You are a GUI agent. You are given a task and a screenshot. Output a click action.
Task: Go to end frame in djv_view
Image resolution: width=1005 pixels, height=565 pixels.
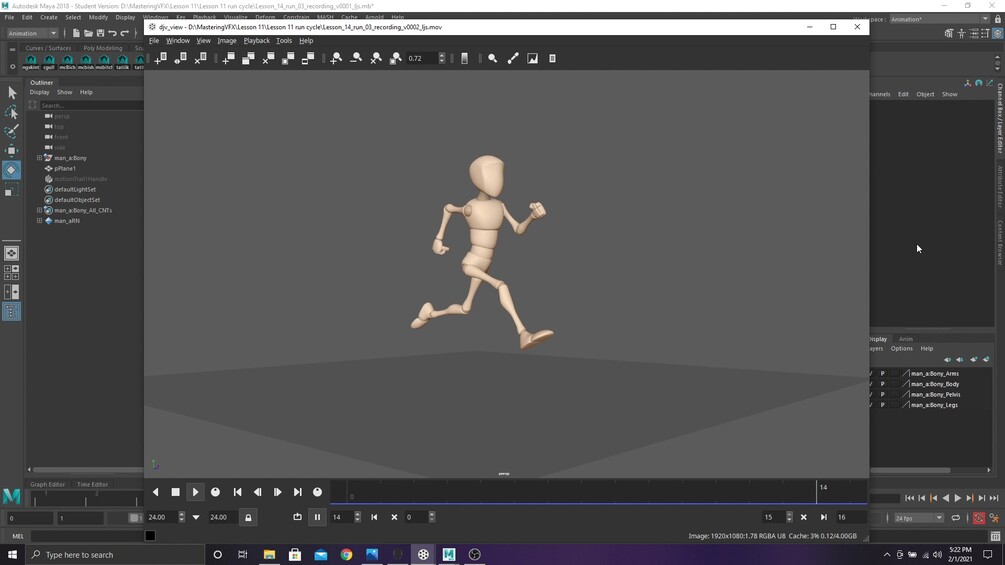(x=297, y=492)
